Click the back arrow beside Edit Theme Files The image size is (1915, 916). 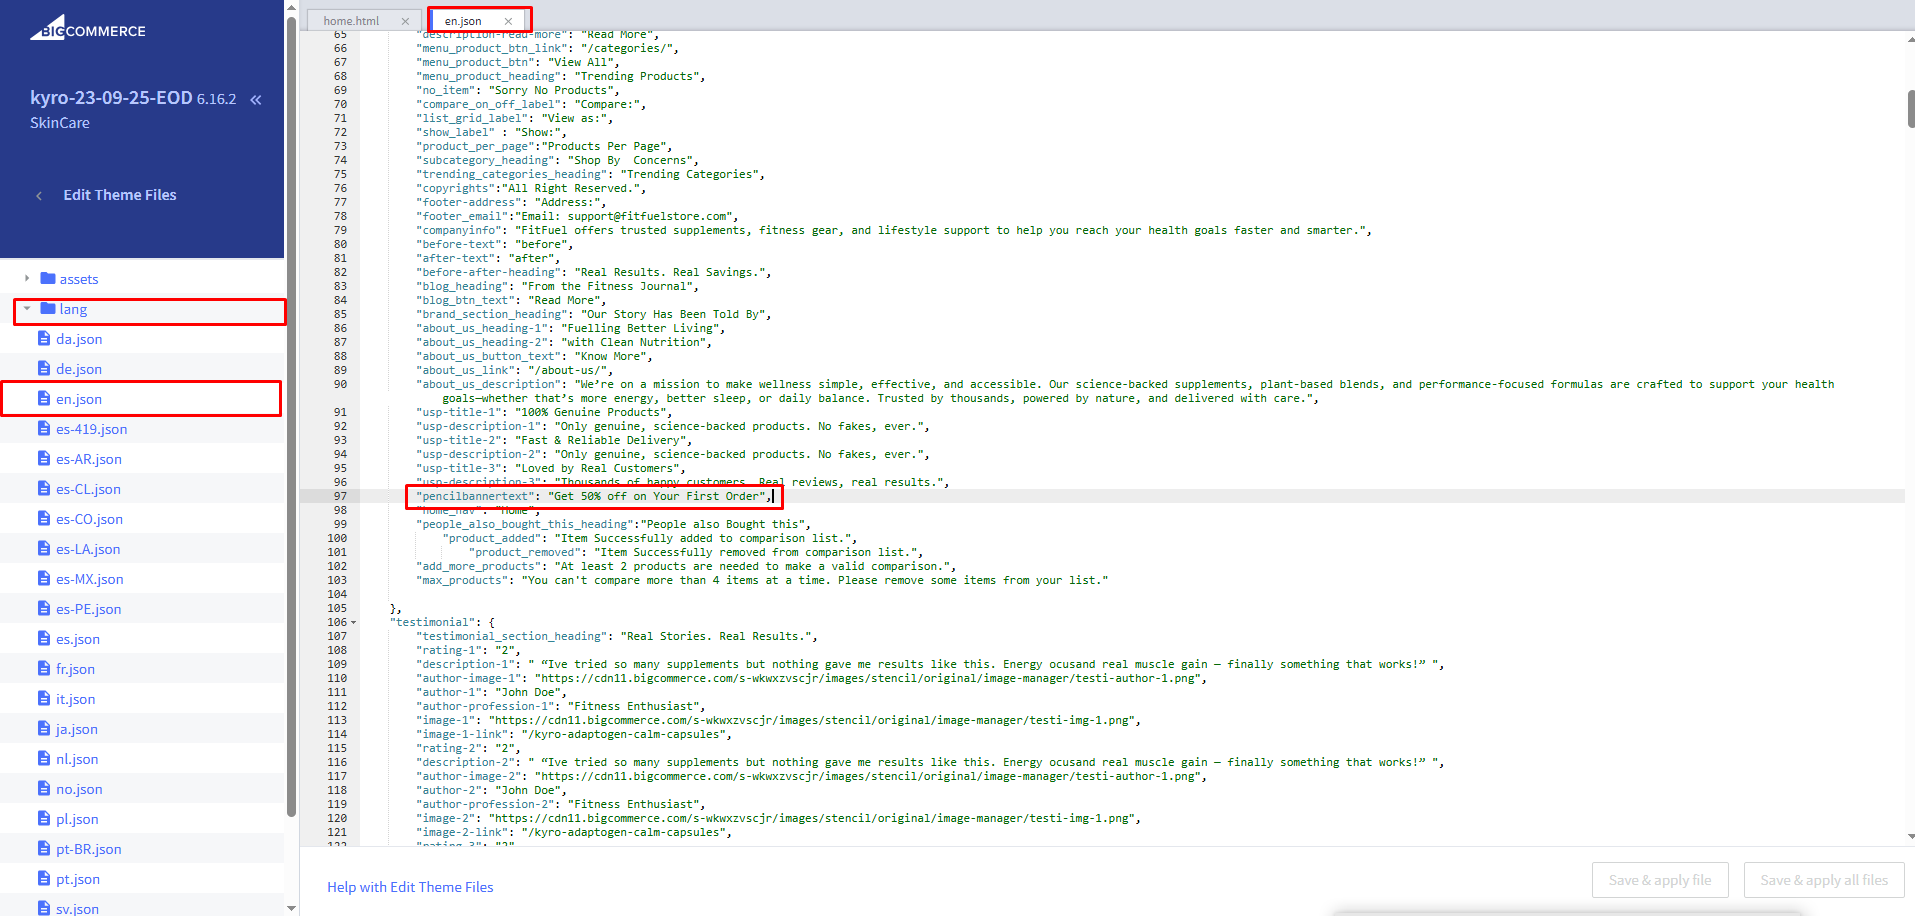(39, 196)
